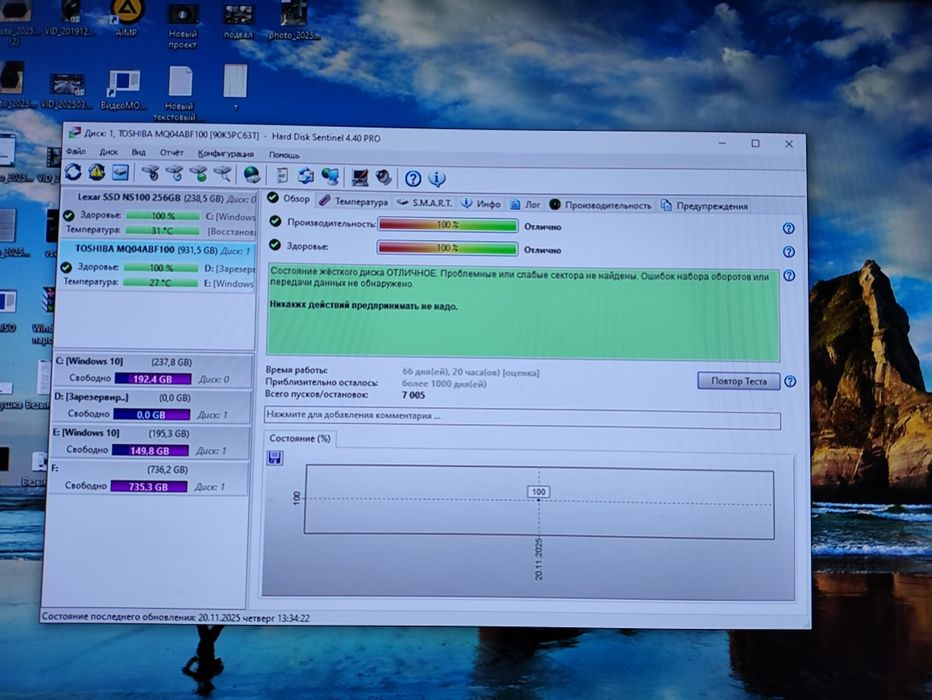Viewport: 932px width, 700px height.
Task: Select the Состояние (%) graph tab
Action: coord(300,439)
